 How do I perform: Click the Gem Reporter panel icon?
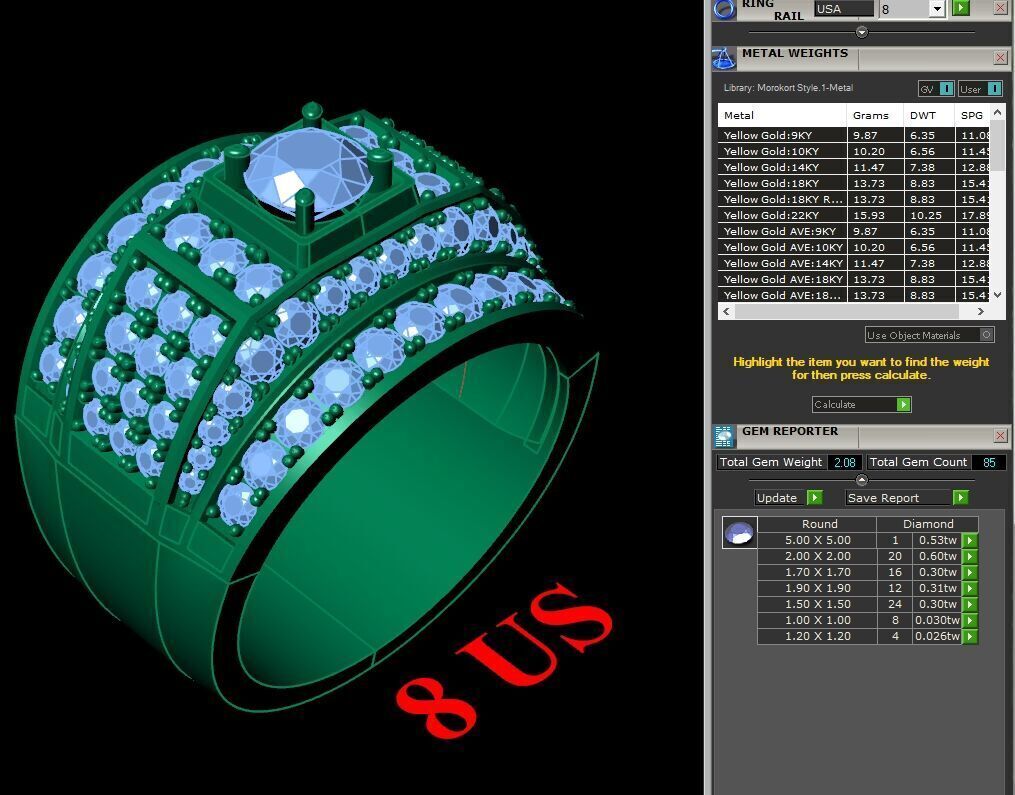click(x=724, y=437)
